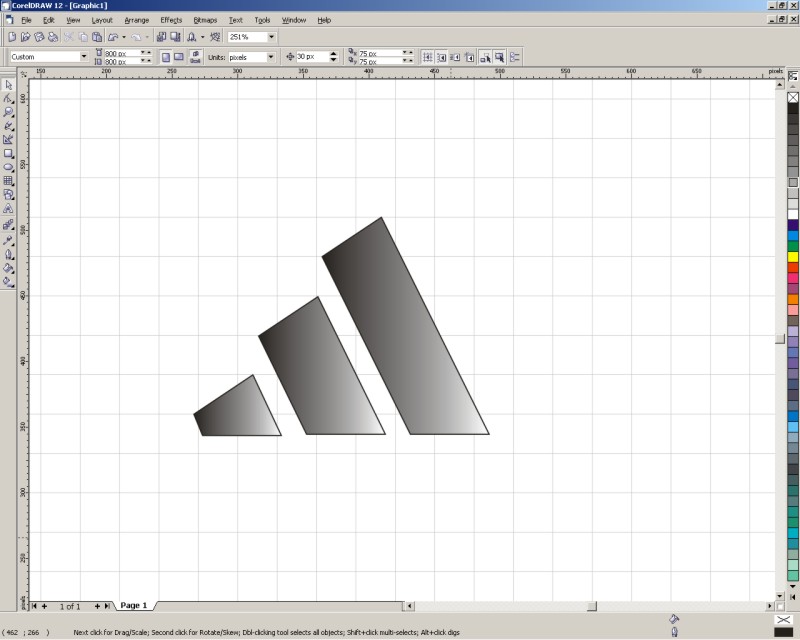This screenshot has height=640, width=800.
Task: Pick the yellow color swatch
Action: tap(793, 256)
